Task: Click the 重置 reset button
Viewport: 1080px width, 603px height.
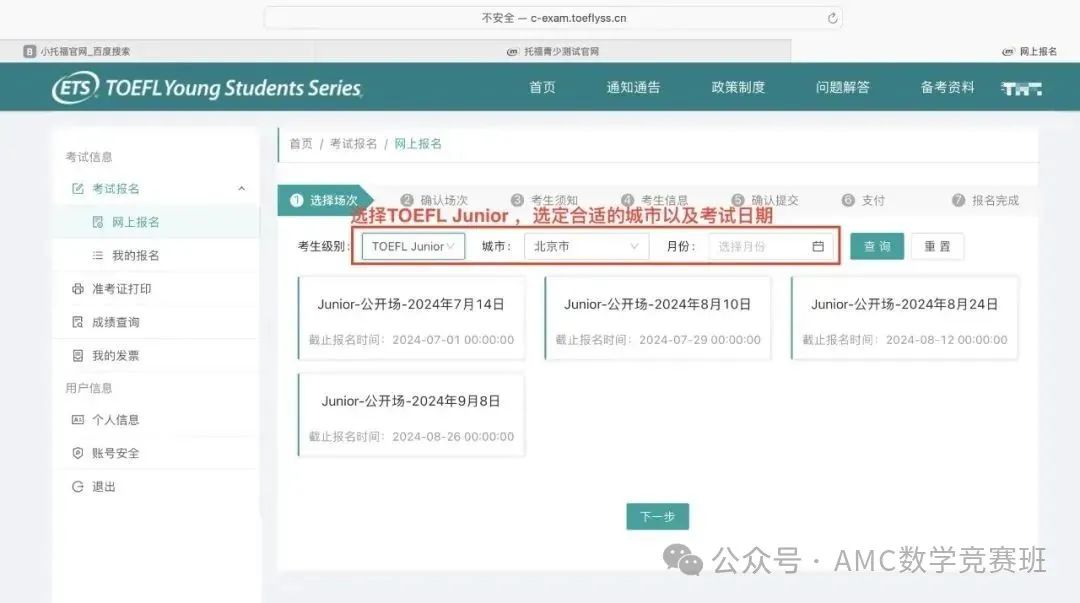Action: click(937, 246)
